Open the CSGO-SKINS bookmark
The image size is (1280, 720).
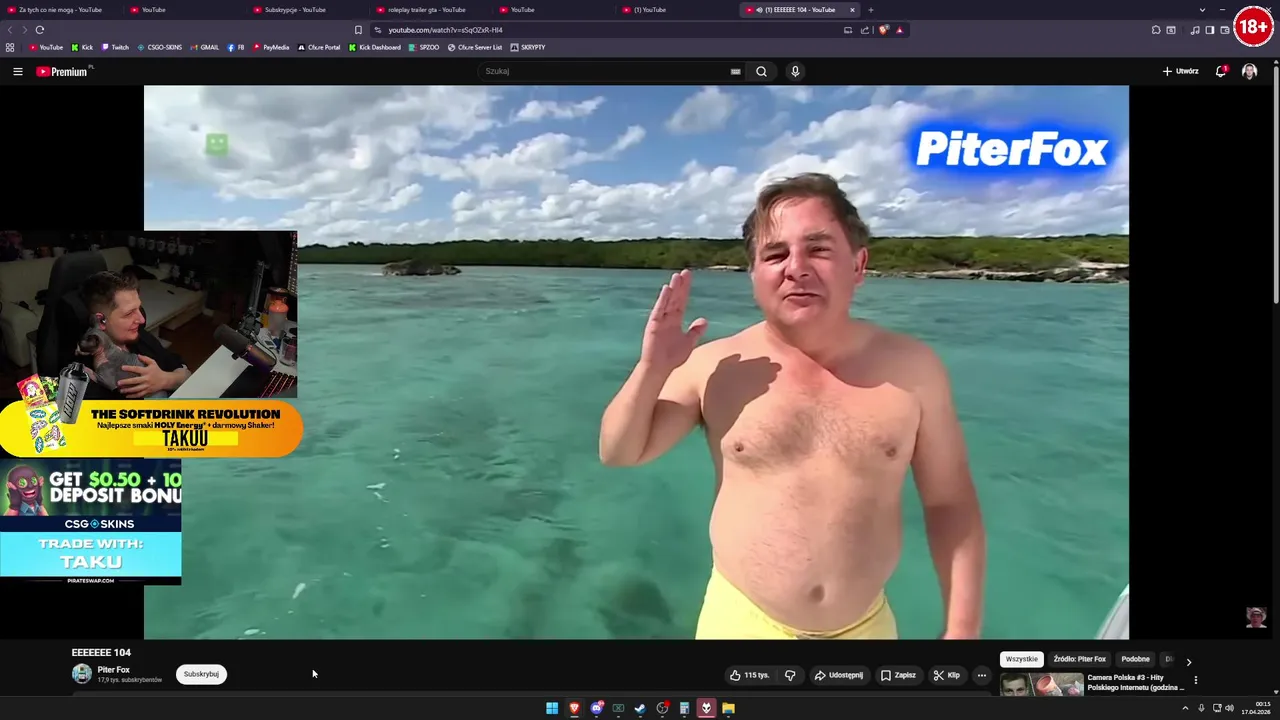click(x=159, y=47)
